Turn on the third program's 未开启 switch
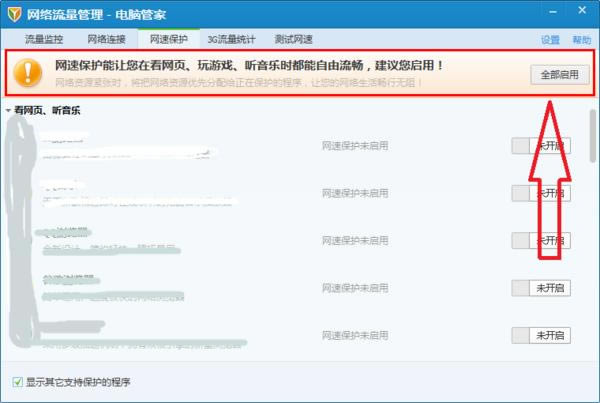The image size is (600, 403). pos(541,240)
